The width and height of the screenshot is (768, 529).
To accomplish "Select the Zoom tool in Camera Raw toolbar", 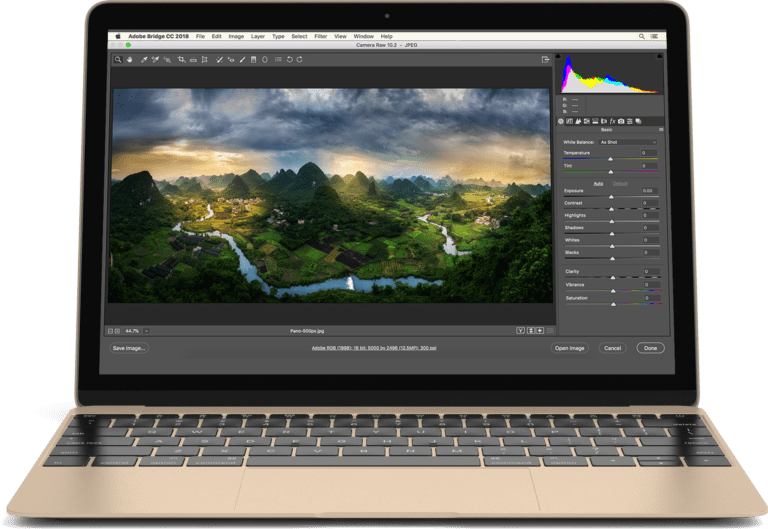I will [118, 59].
